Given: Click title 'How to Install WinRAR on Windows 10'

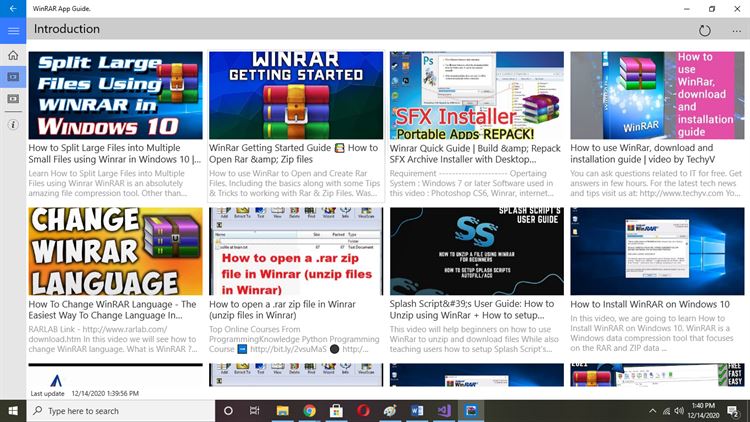Looking at the screenshot, I should pos(650,304).
